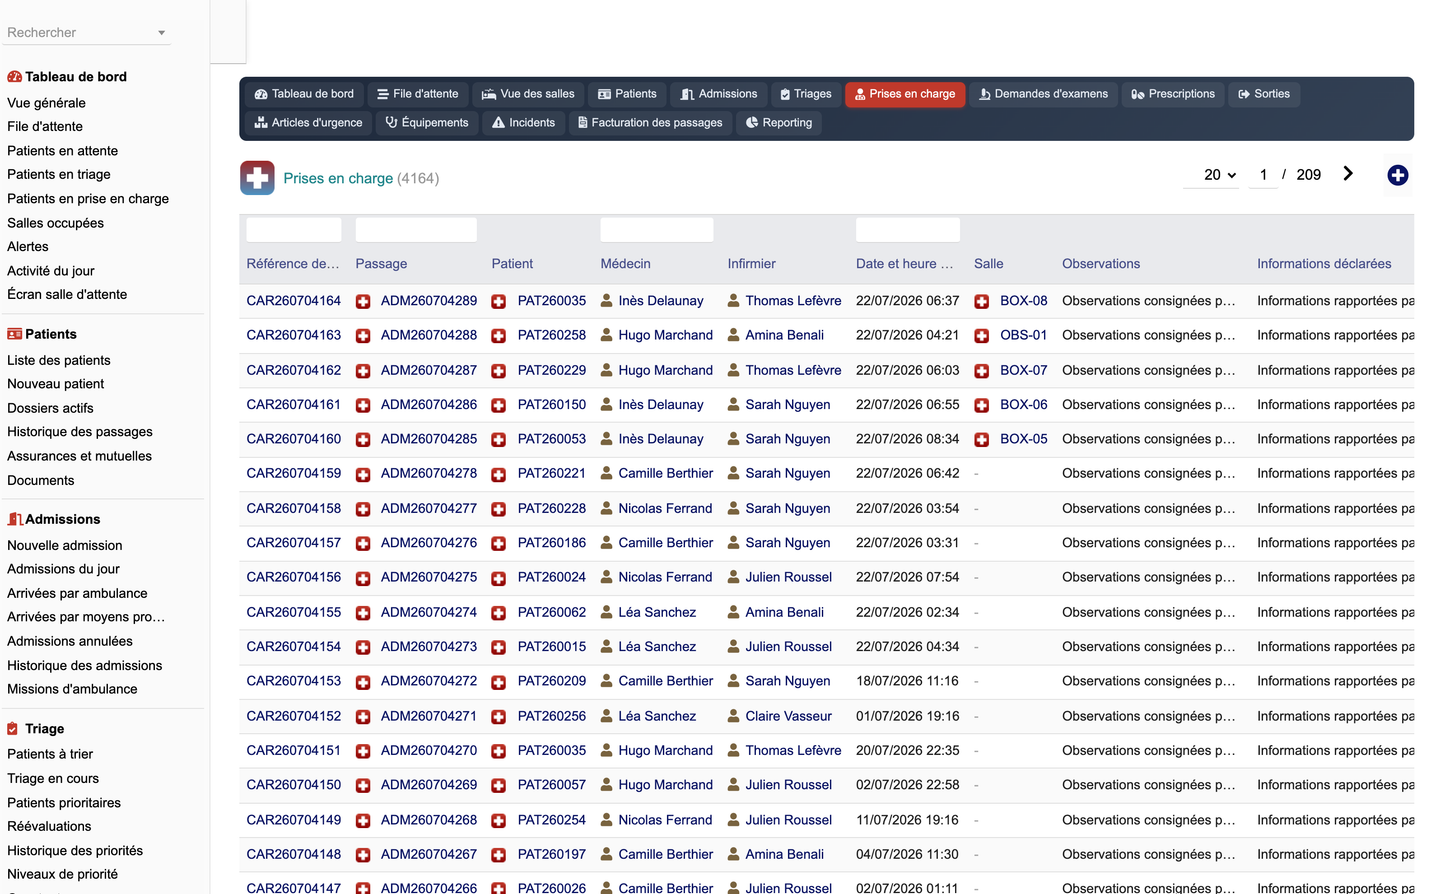
Task: Click the Médecin column filter field
Action: click(x=657, y=230)
